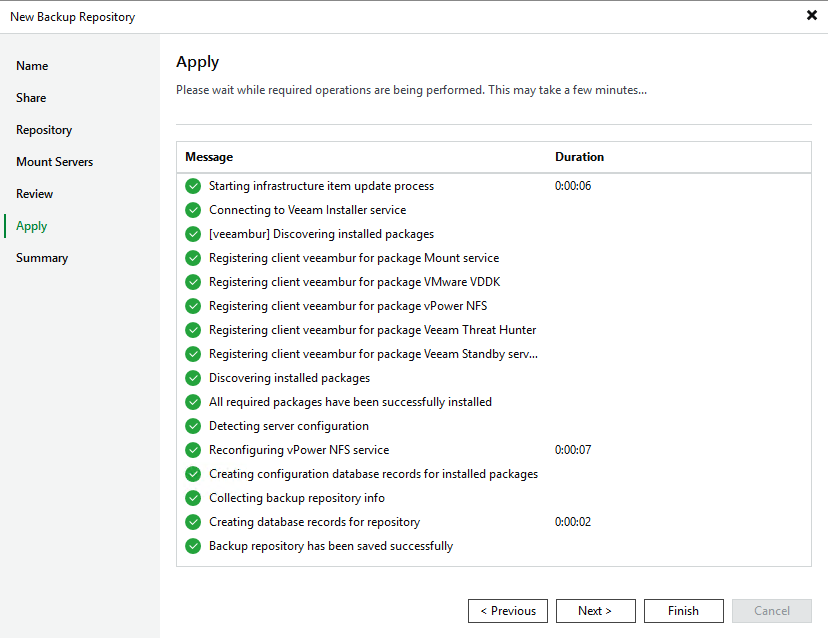Select row 'Connecting to Veeam Installer service'
This screenshot has width=828, height=638.
(x=494, y=210)
